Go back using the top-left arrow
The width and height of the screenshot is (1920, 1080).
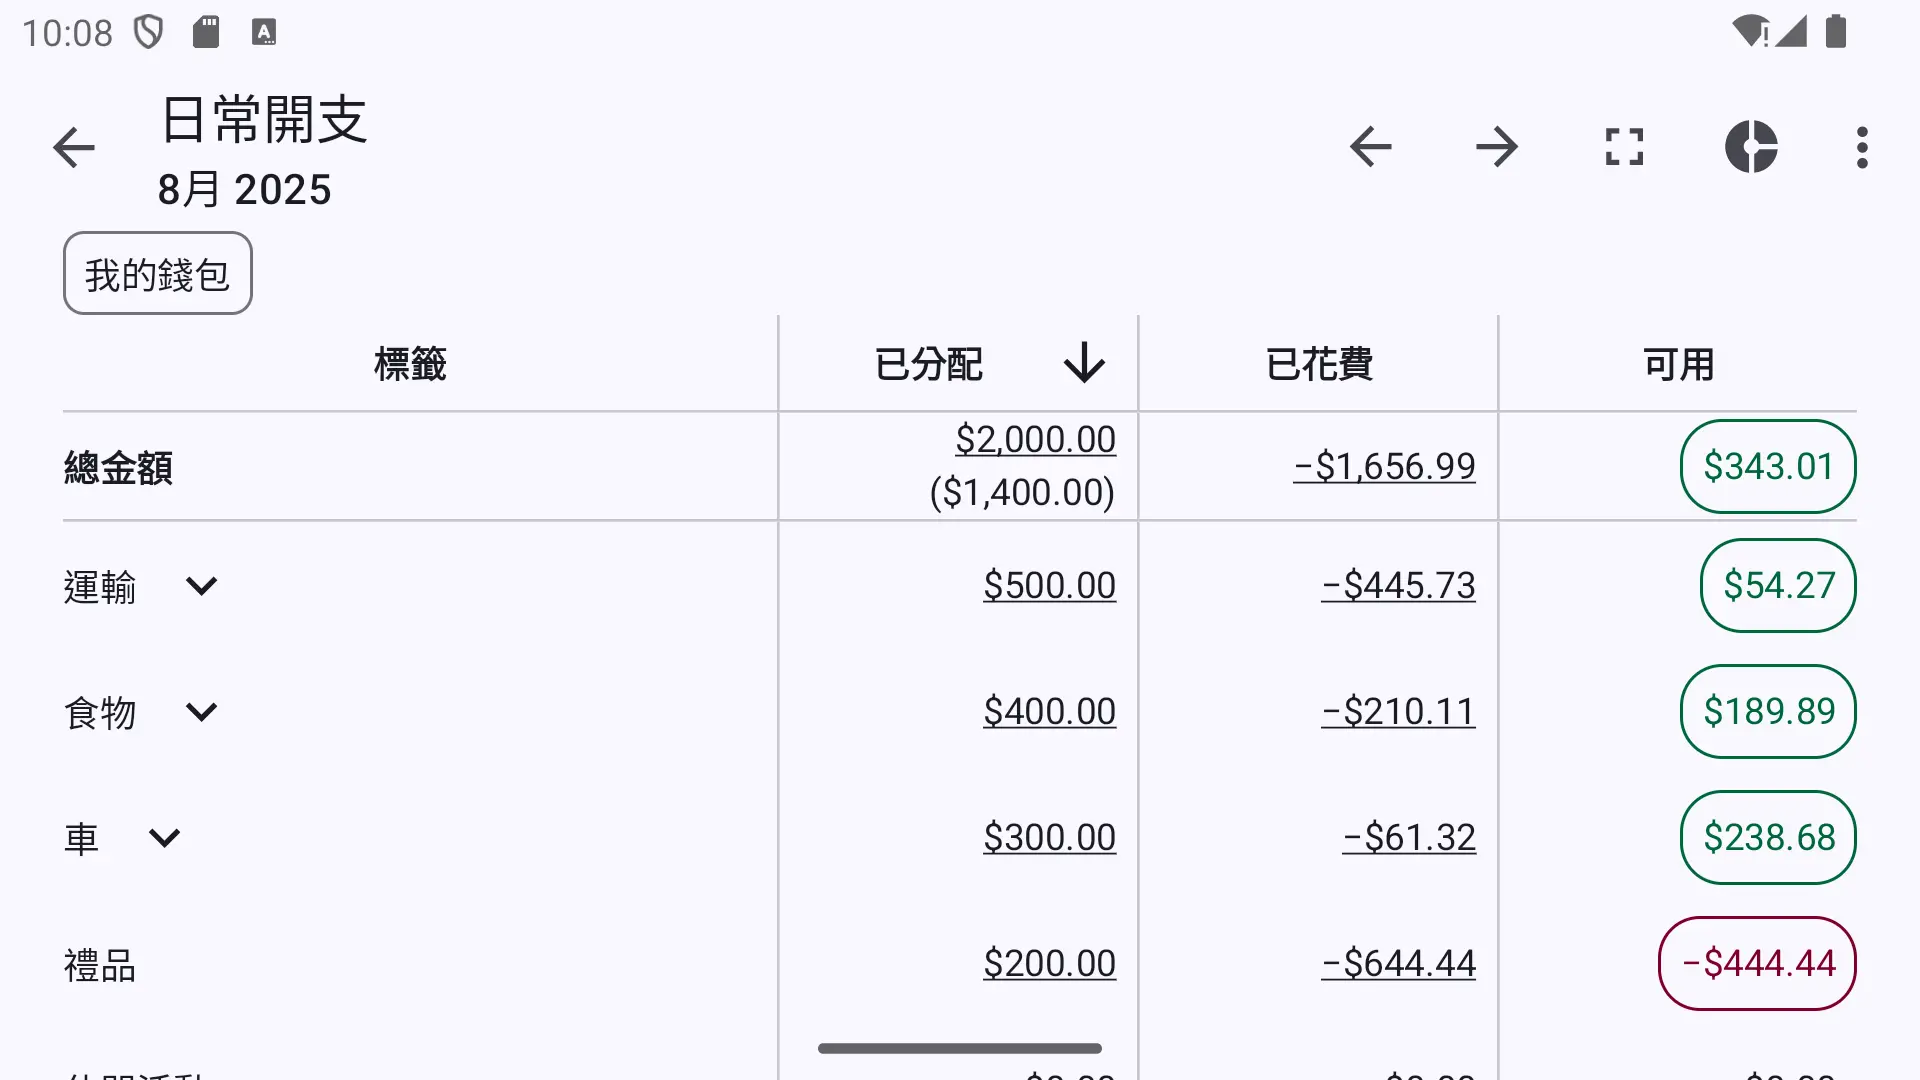[x=74, y=148]
